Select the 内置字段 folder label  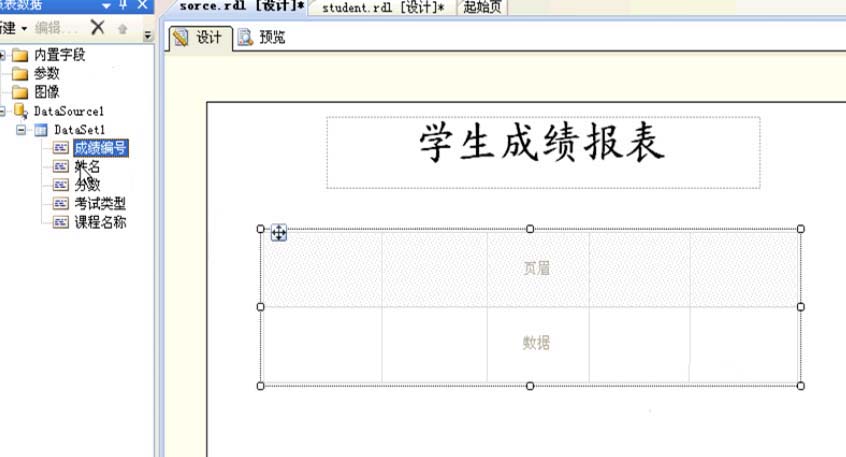pyautogui.click(x=60, y=55)
